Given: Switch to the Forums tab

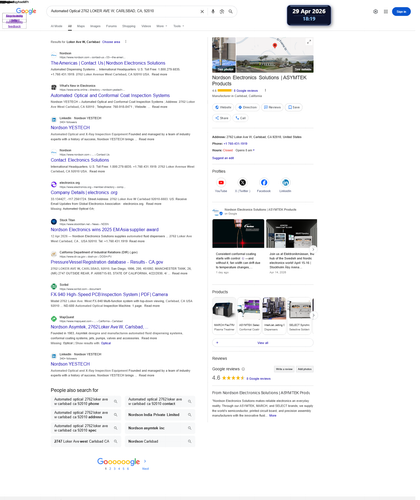Looking at the screenshot, I should click(112, 26).
